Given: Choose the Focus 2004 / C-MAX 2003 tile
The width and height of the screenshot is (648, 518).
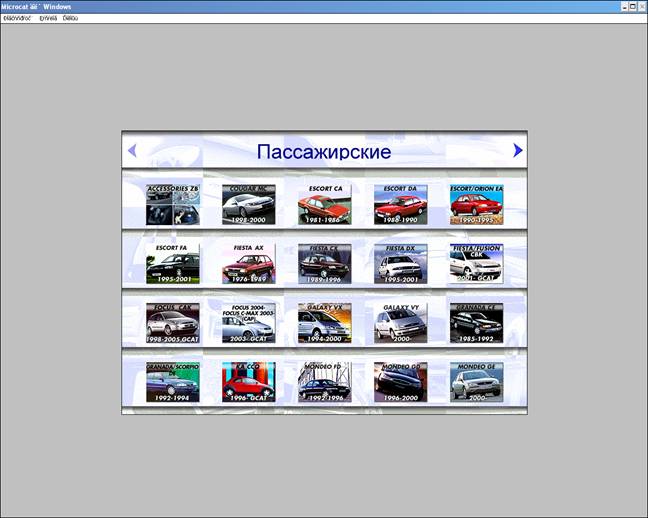Looking at the screenshot, I should [249, 323].
